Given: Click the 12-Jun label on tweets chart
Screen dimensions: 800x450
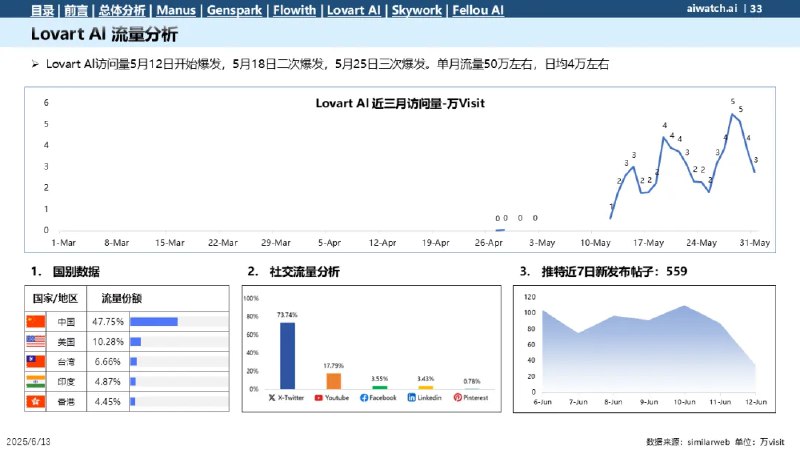Looking at the screenshot, I should click(756, 402).
